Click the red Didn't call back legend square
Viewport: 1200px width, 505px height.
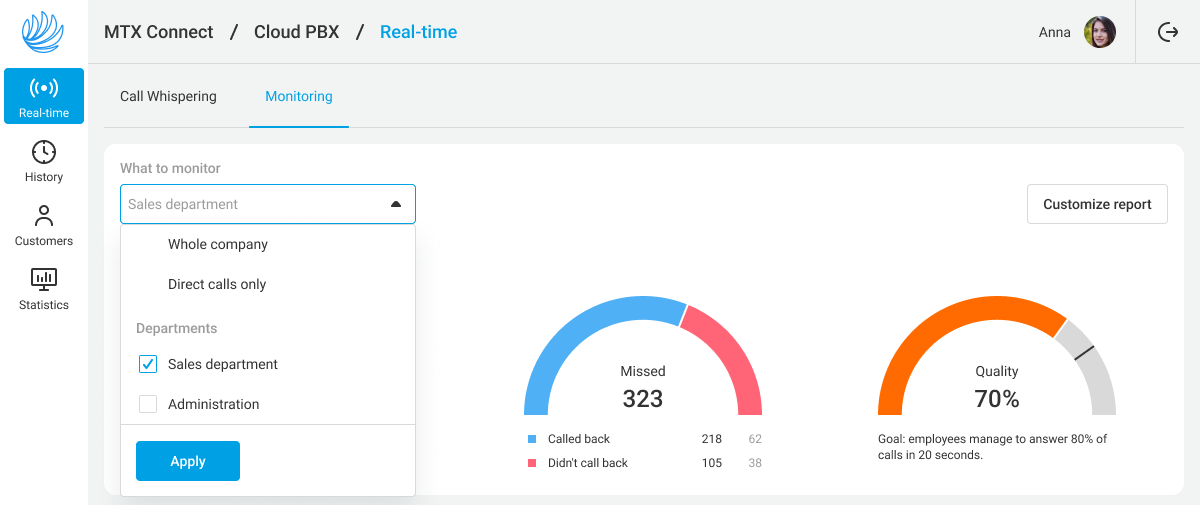(x=532, y=463)
